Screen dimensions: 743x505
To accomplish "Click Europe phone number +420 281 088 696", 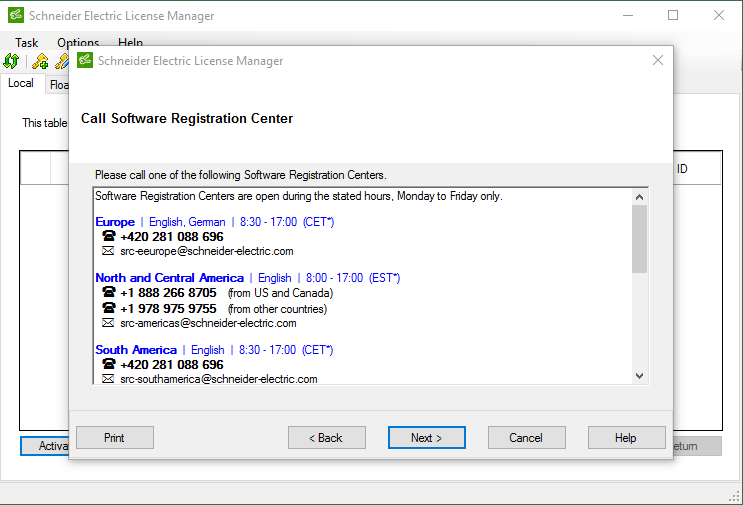I will tap(172, 236).
